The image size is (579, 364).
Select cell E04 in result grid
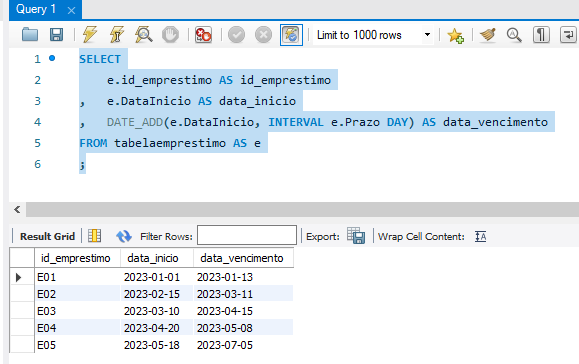click(78, 328)
